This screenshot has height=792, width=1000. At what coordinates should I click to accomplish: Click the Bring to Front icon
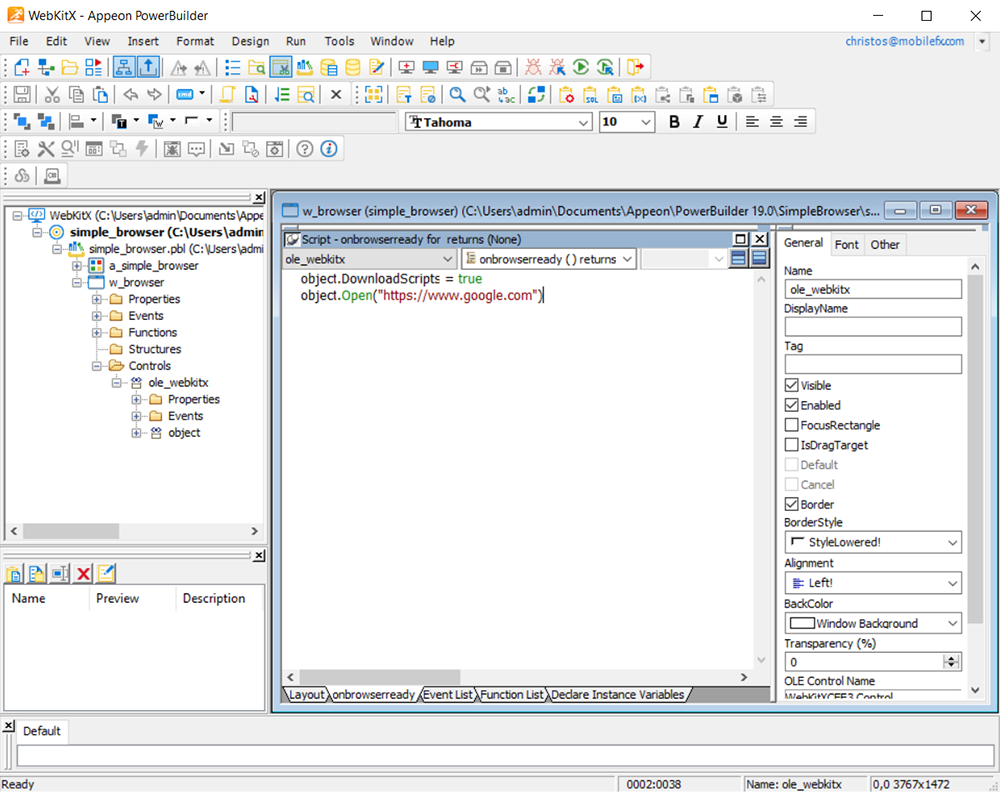click(22, 121)
